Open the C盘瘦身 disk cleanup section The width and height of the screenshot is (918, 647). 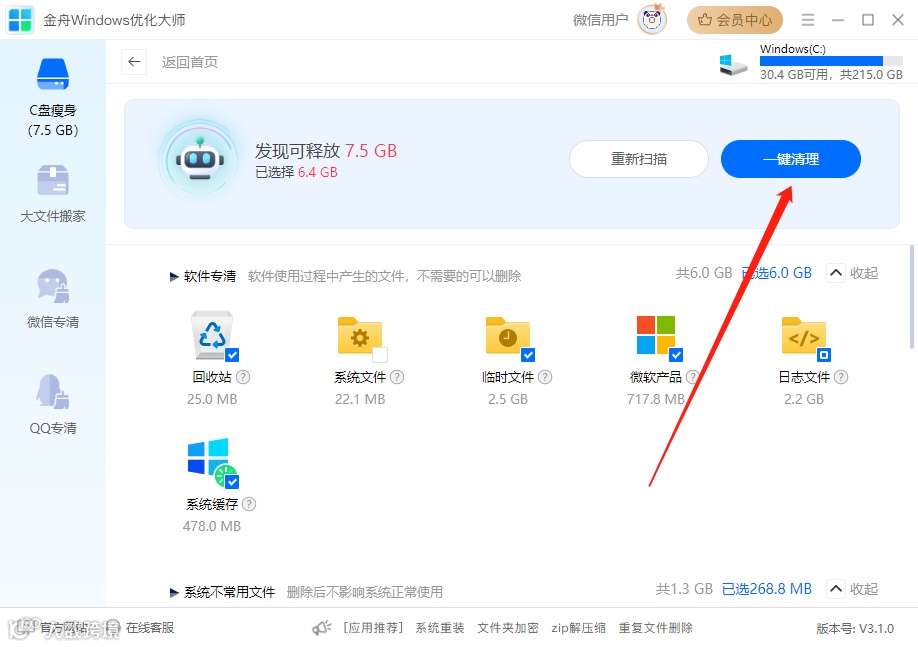(x=53, y=97)
